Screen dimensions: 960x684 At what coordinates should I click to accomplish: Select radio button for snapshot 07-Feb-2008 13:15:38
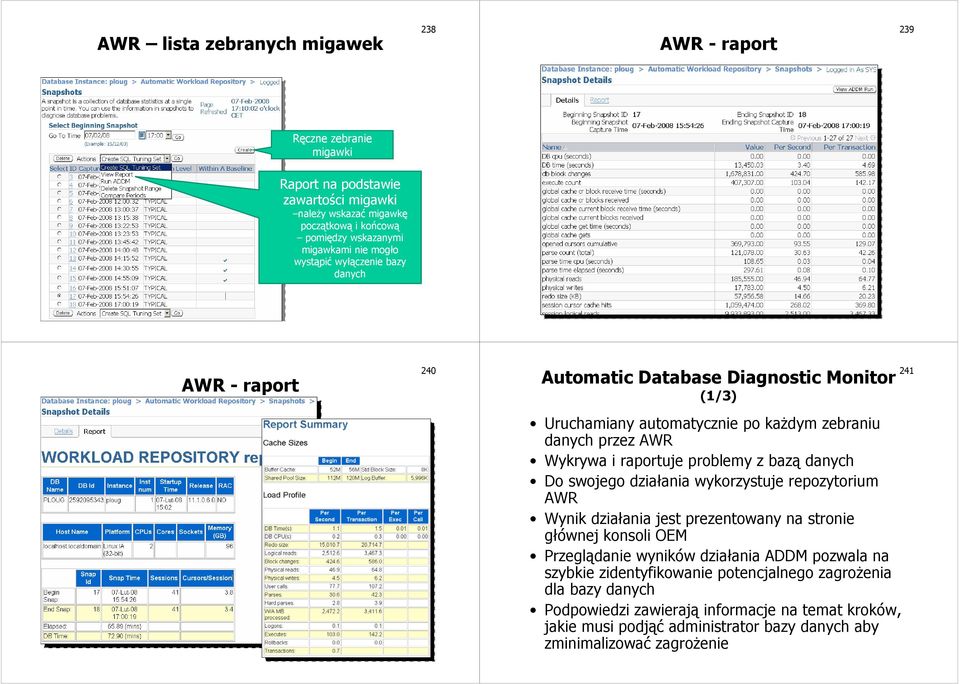click(59, 217)
